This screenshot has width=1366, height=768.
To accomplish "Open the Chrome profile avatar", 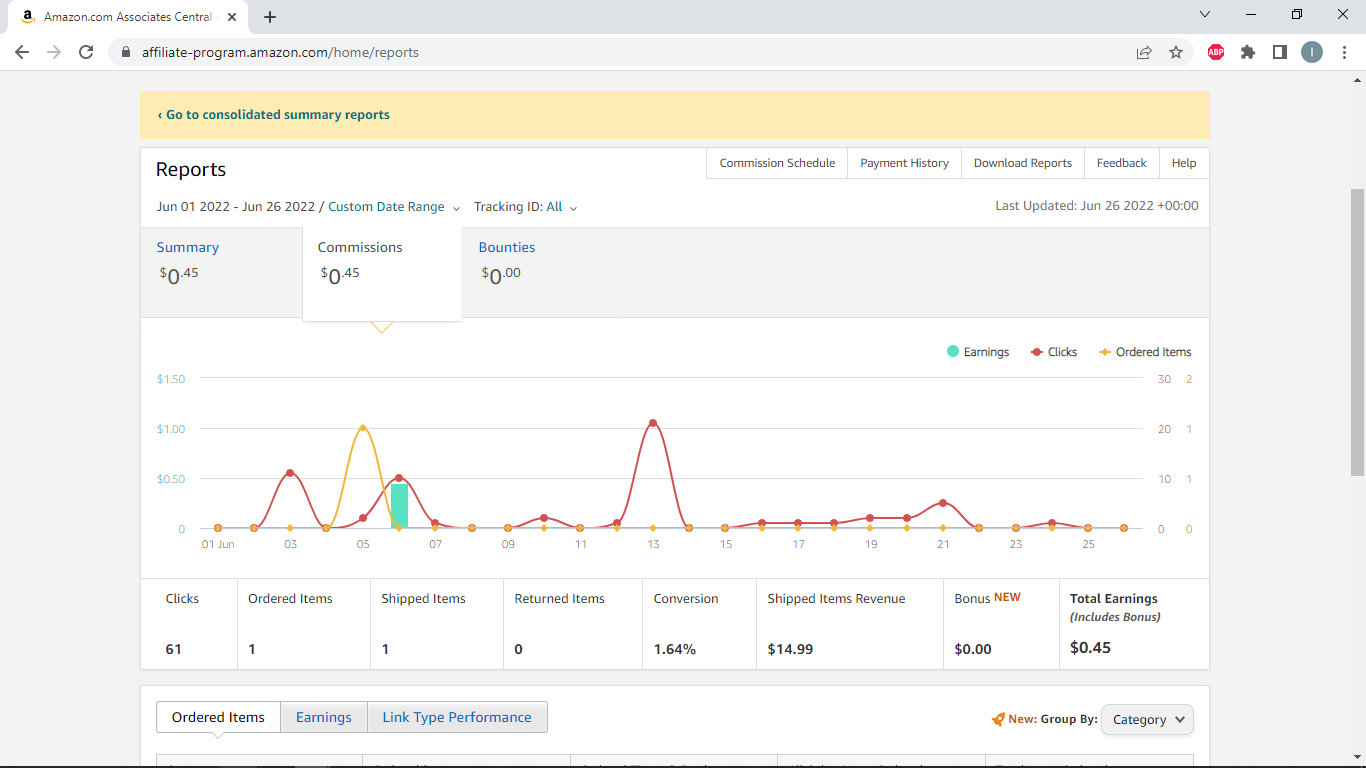I will pyautogui.click(x=1312, y=52).
